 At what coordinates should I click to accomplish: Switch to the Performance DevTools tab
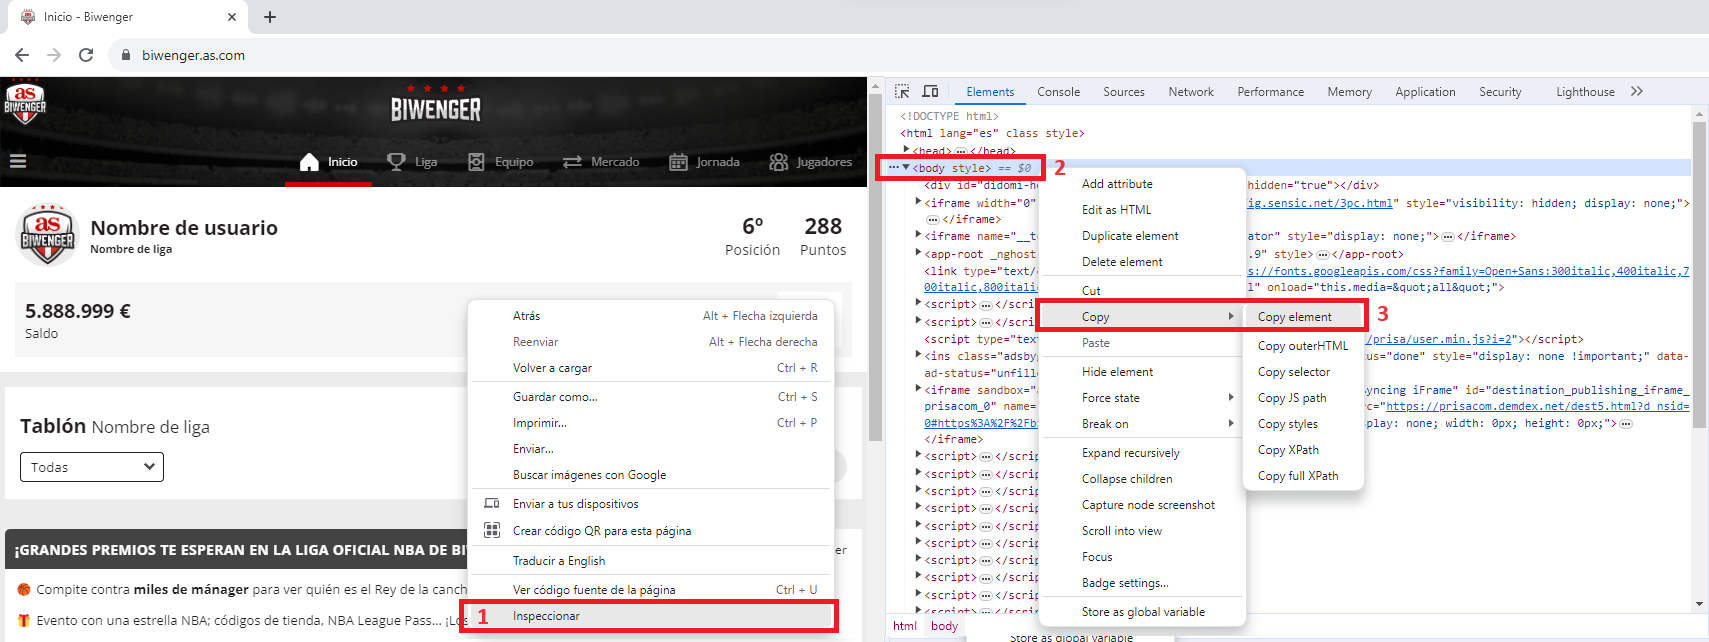(1270, 92)
